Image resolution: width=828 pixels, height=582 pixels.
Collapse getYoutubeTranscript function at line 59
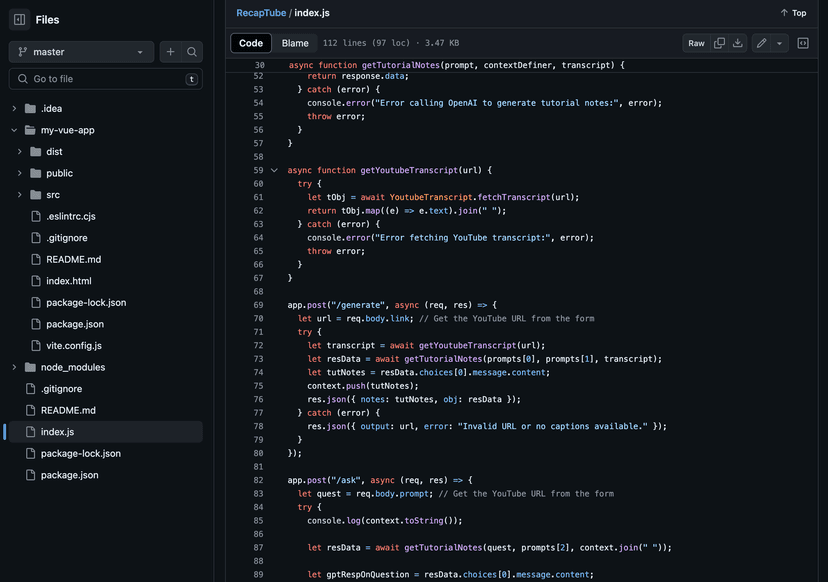pyautogui.click(x=274, y=170)
